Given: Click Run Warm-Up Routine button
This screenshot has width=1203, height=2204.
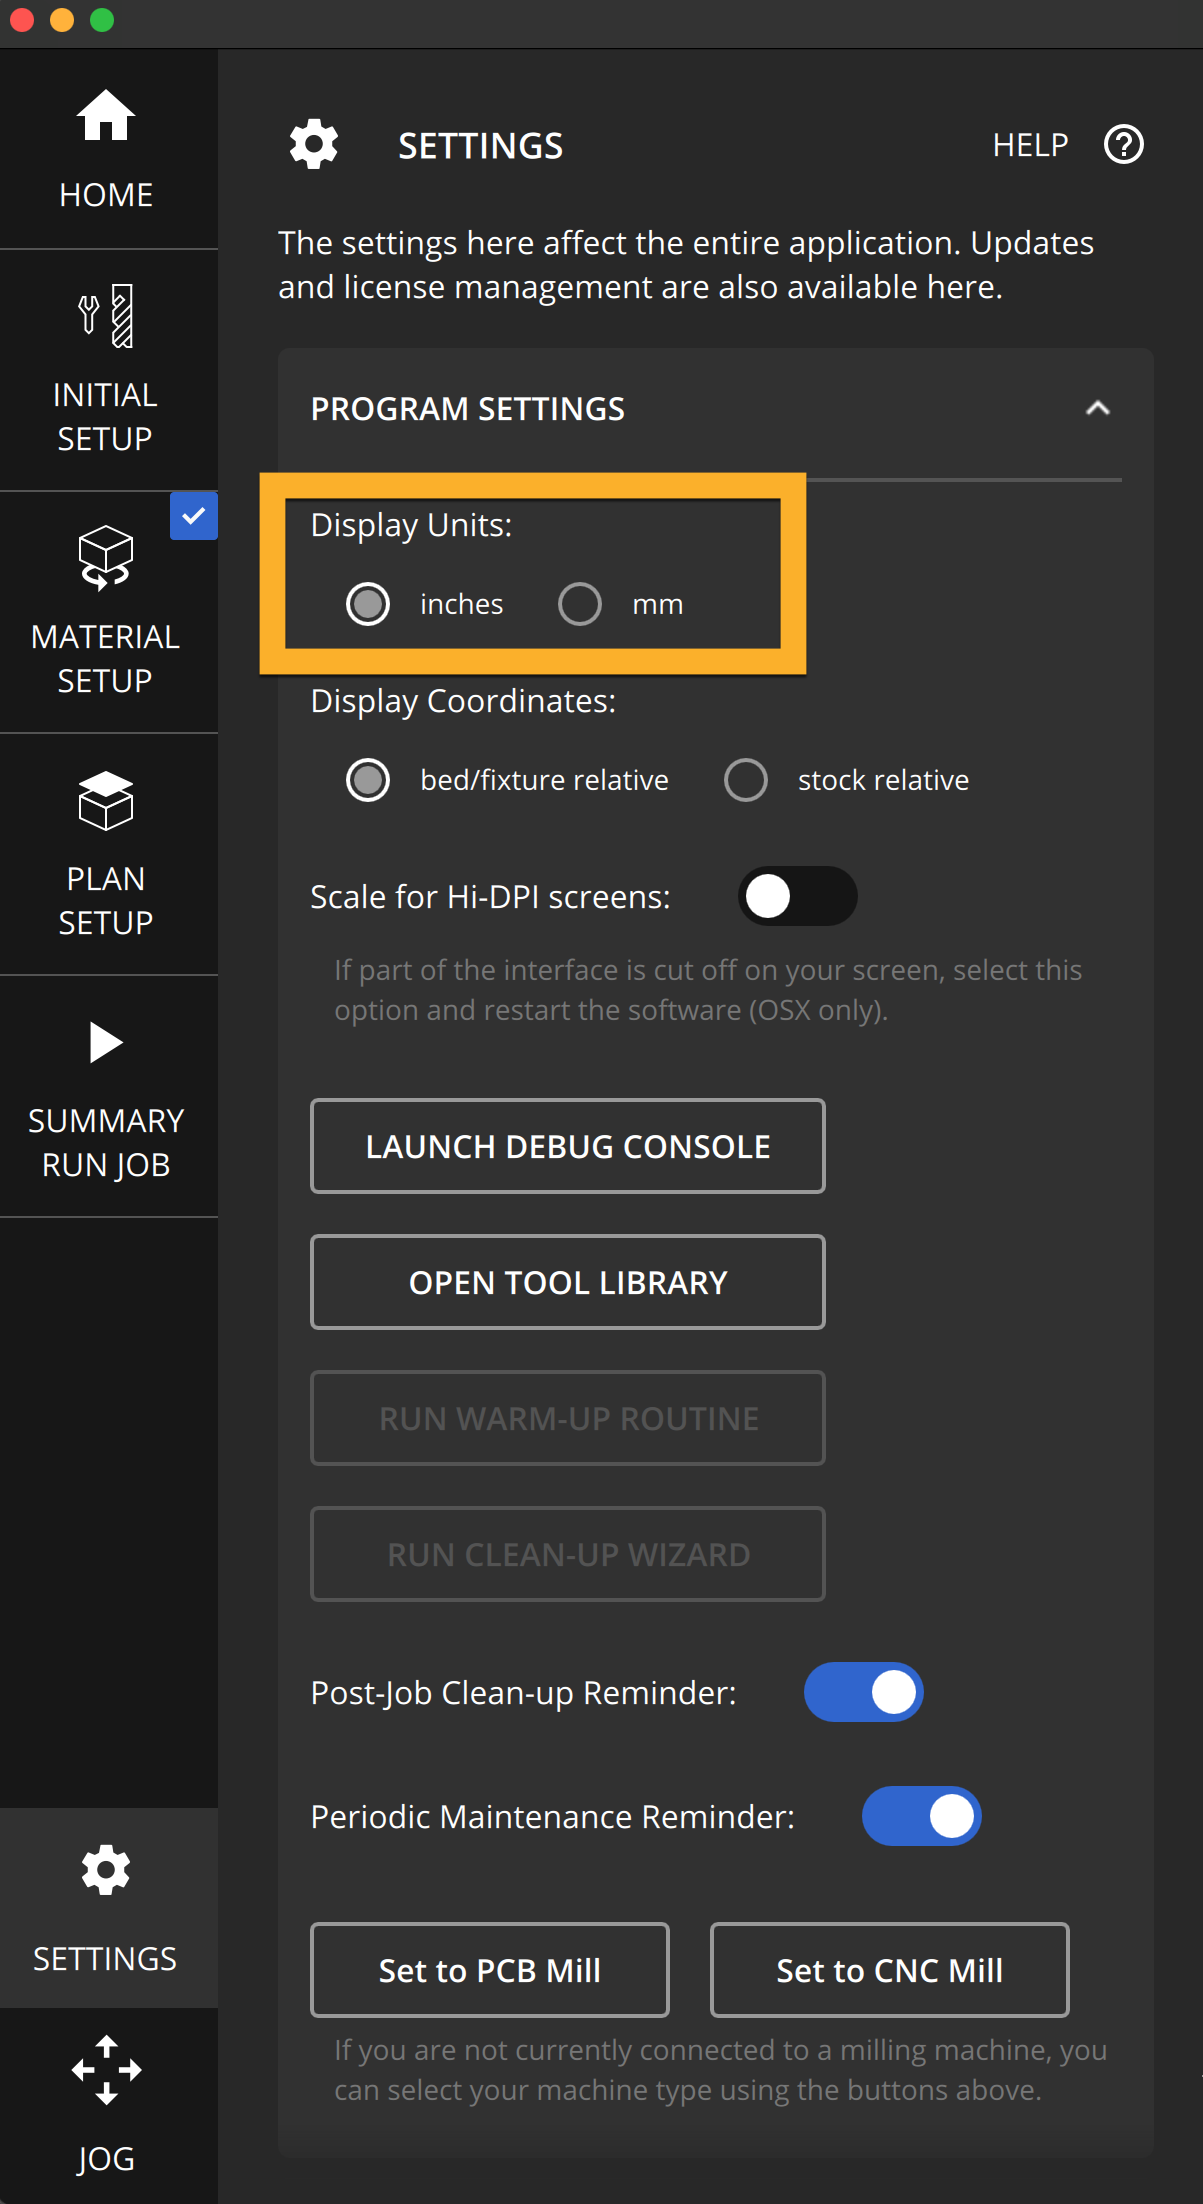Looking at the screenshot, I should click(x=568, y=1418).
